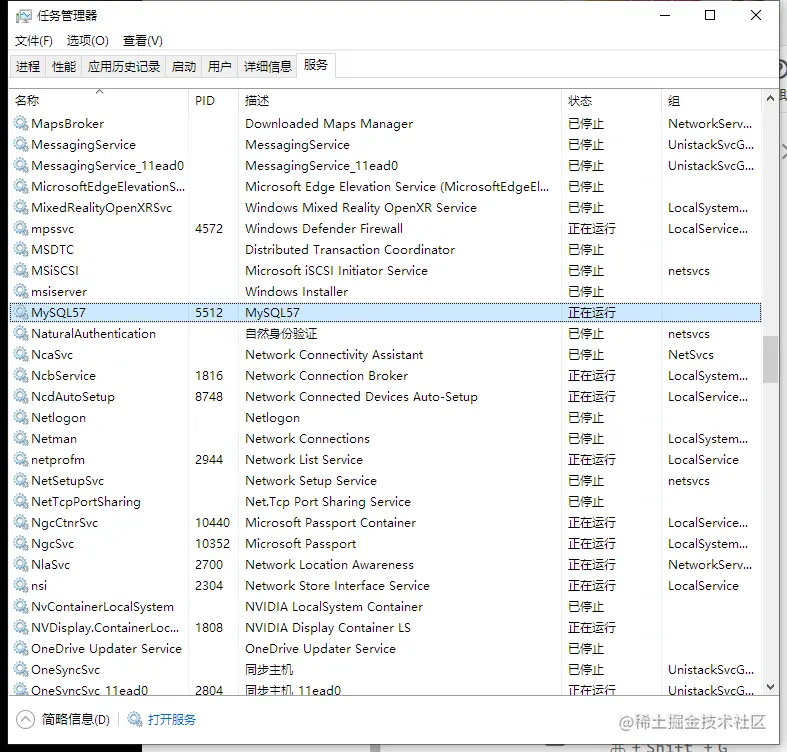Click the service icon beside msiserver
Screen dimensions: 787x752
[21, 292]
